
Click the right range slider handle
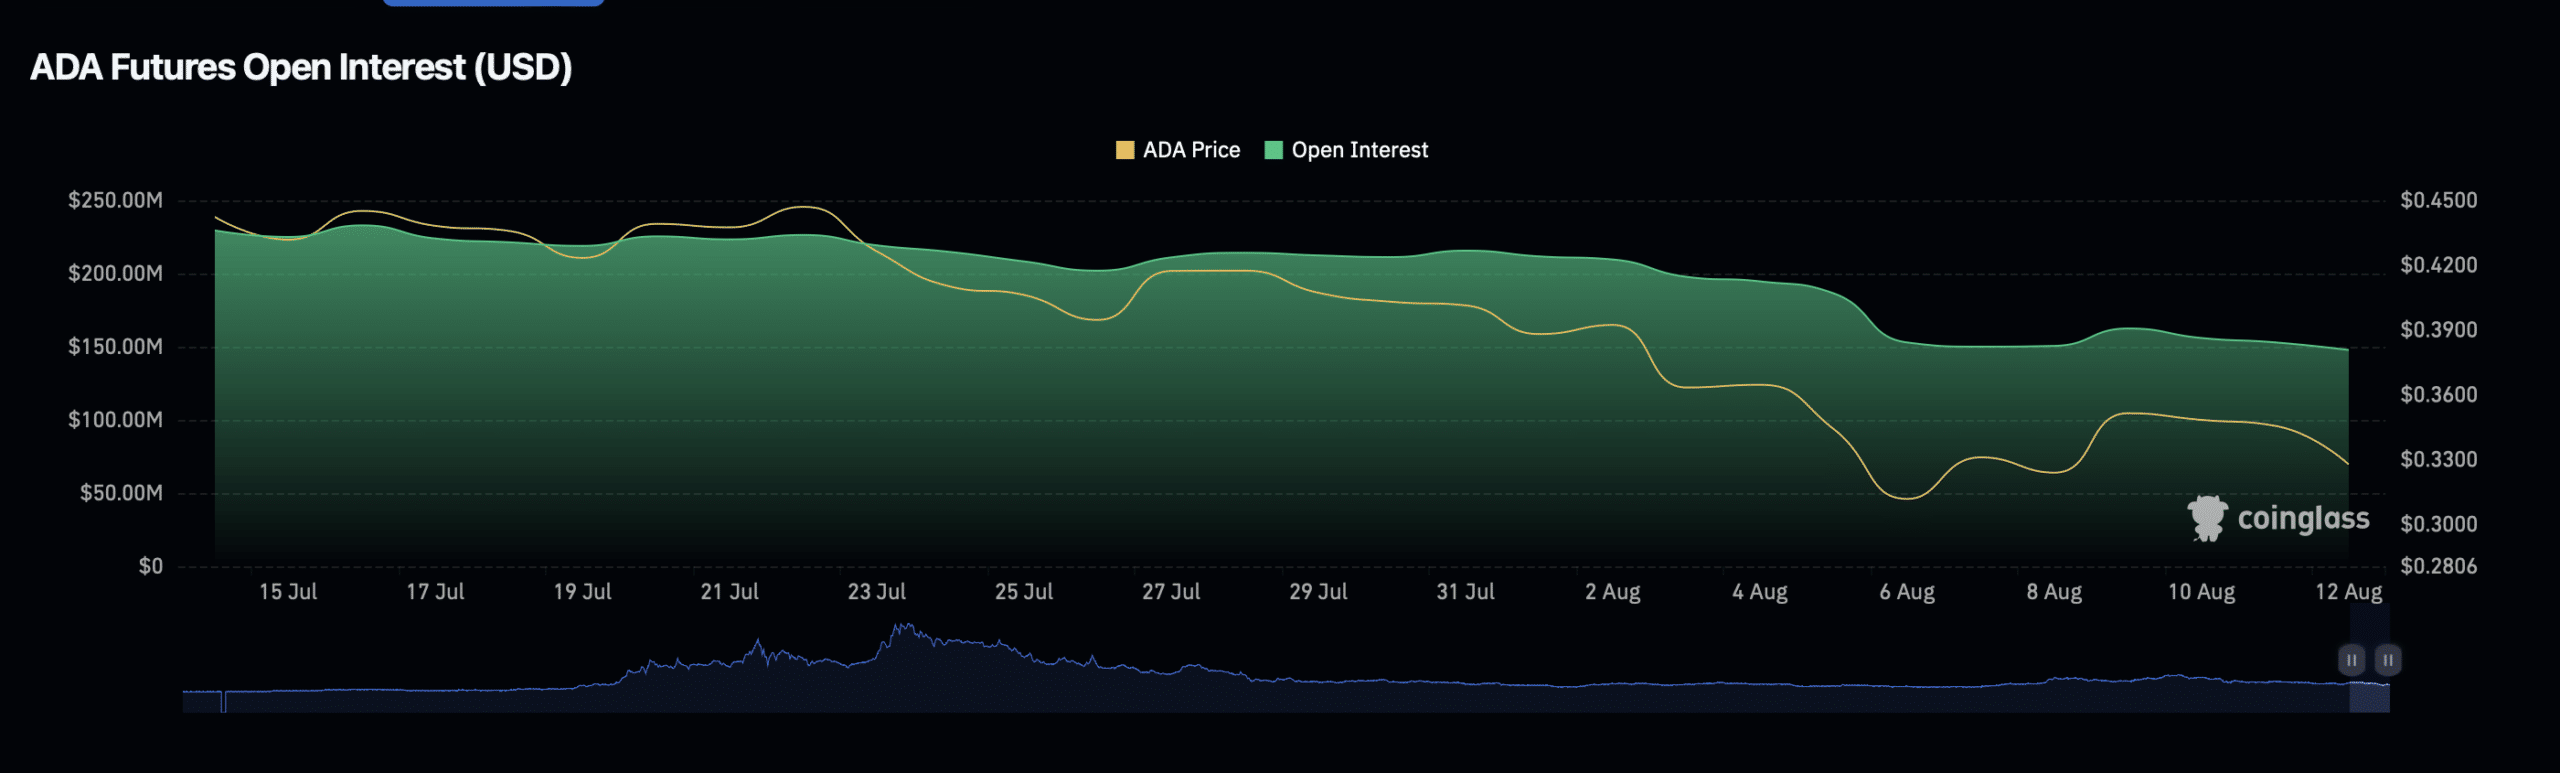[x=2387, y=660]
